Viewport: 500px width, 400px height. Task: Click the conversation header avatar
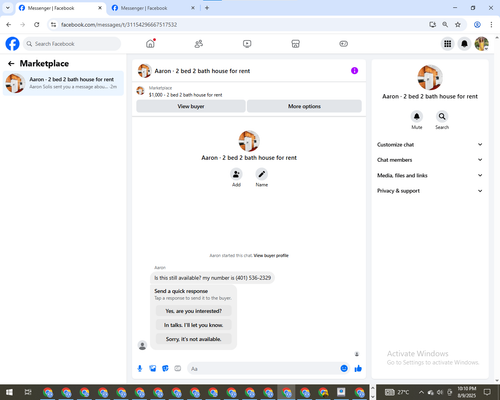click(x=145, y=71)
